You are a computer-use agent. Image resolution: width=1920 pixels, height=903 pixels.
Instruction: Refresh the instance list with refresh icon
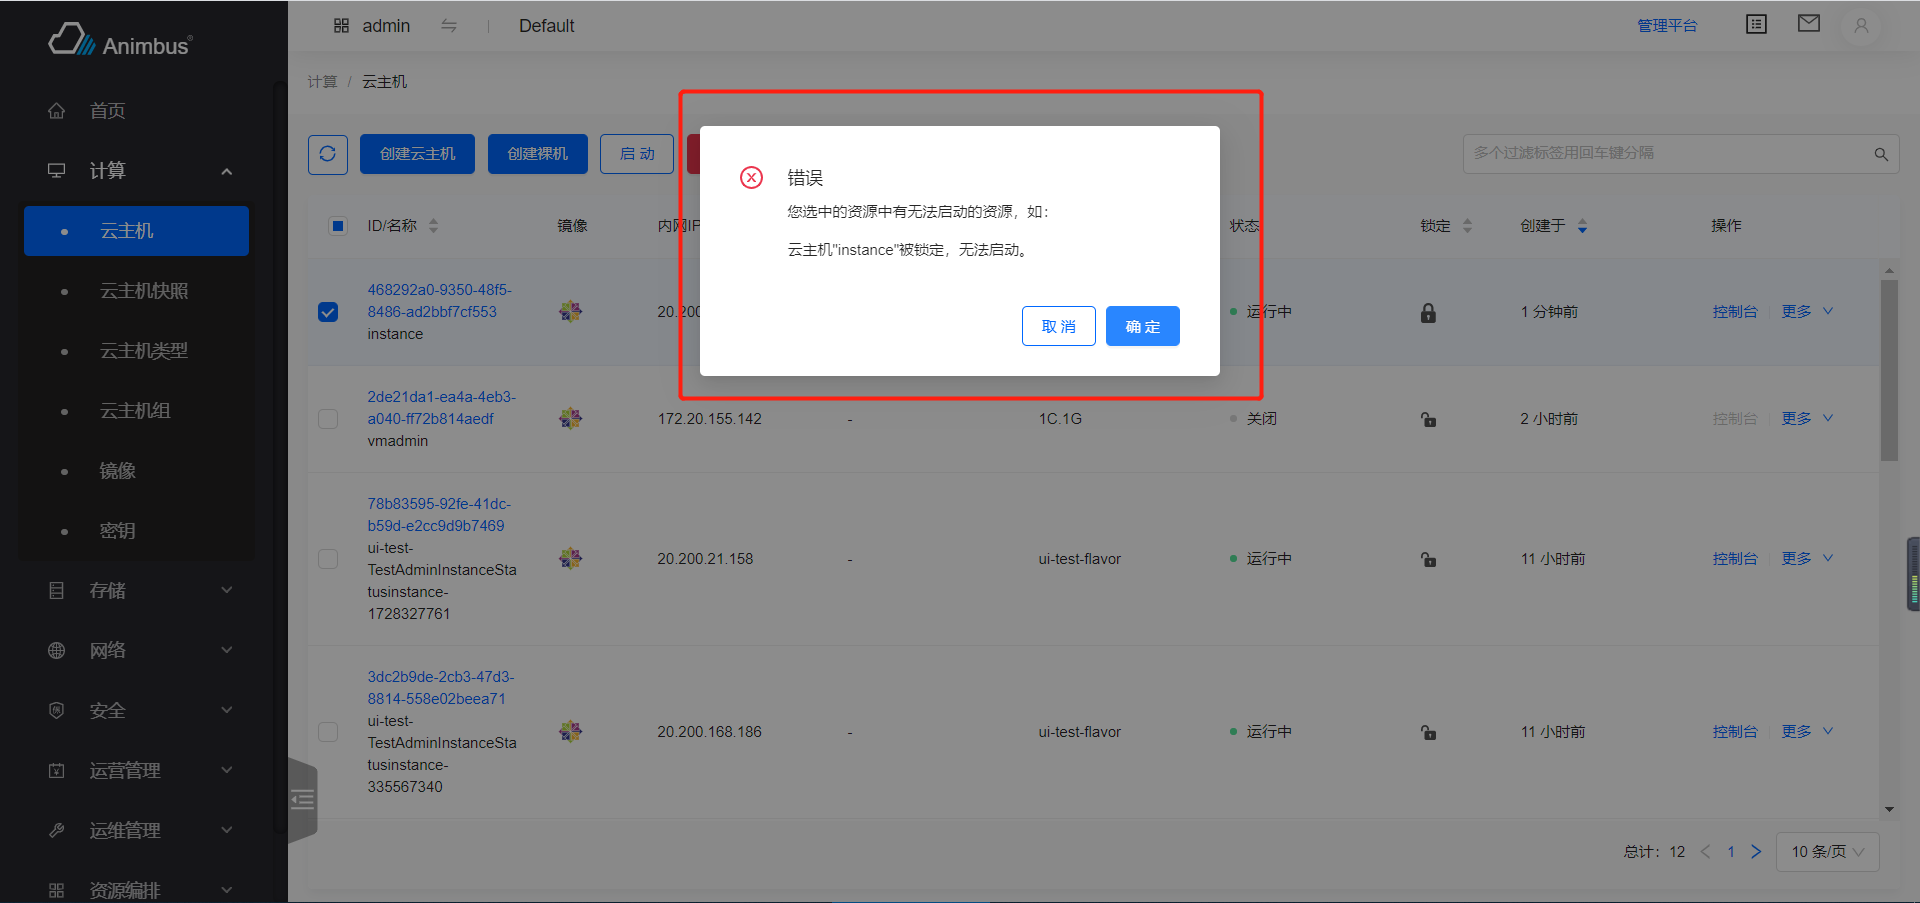327,154
